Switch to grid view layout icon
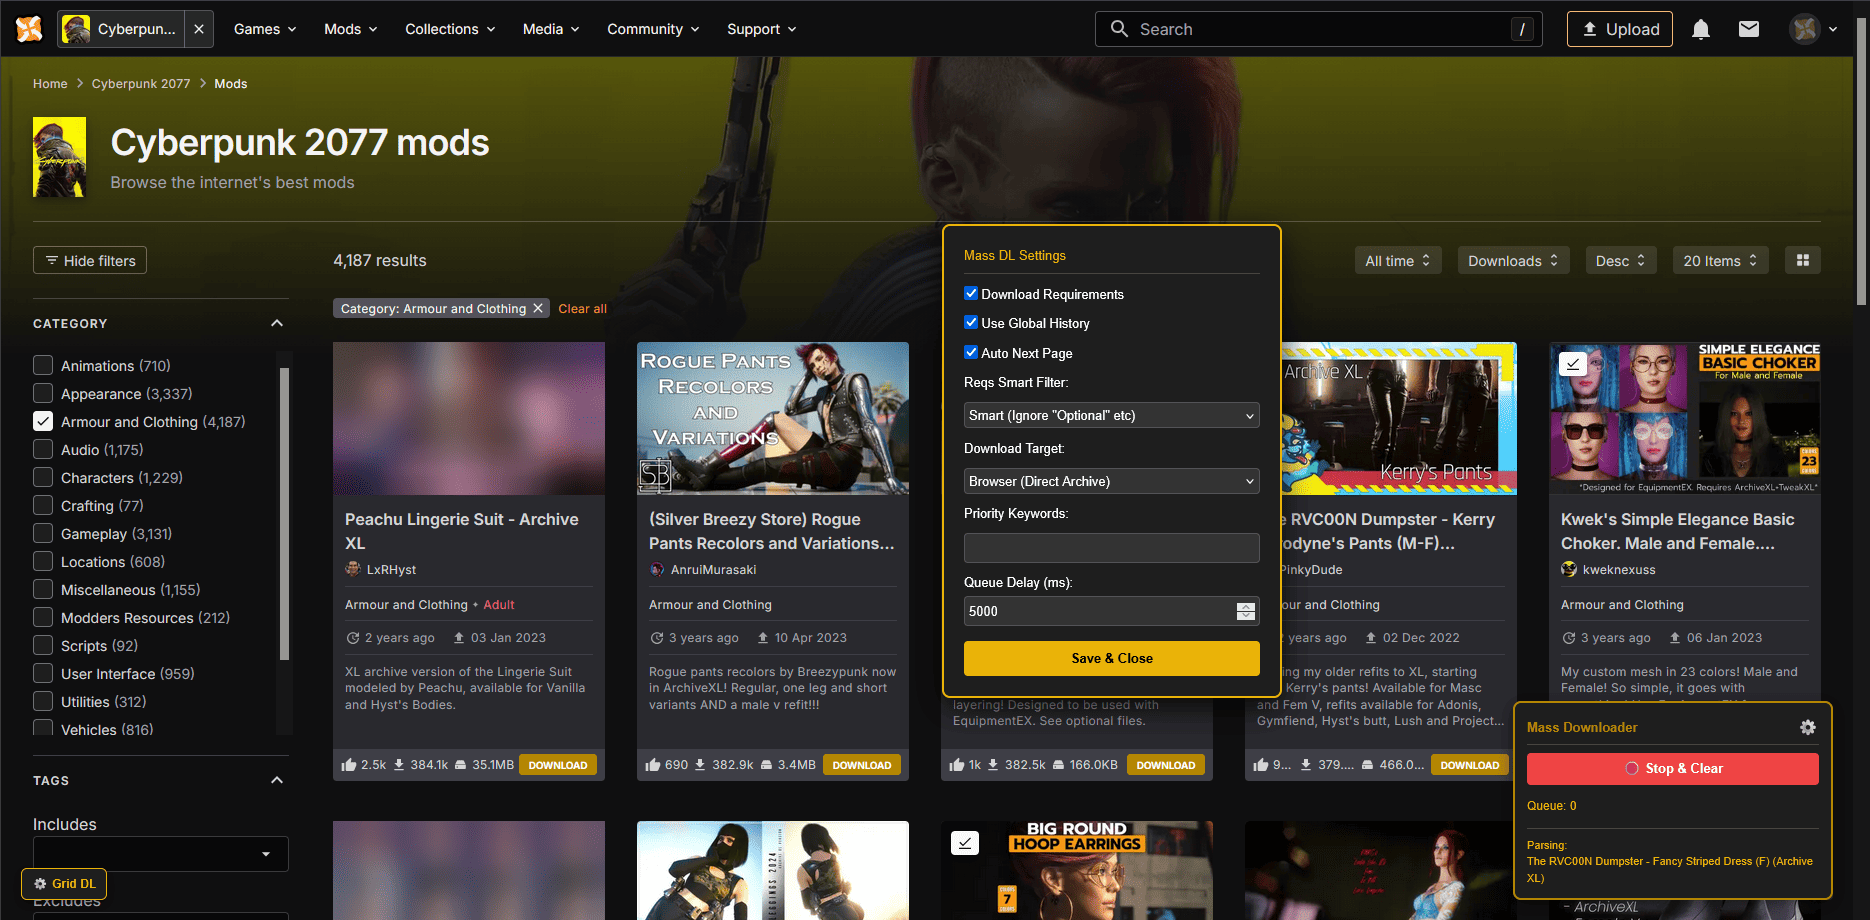1870x920 pixels. coord(1802,260)
